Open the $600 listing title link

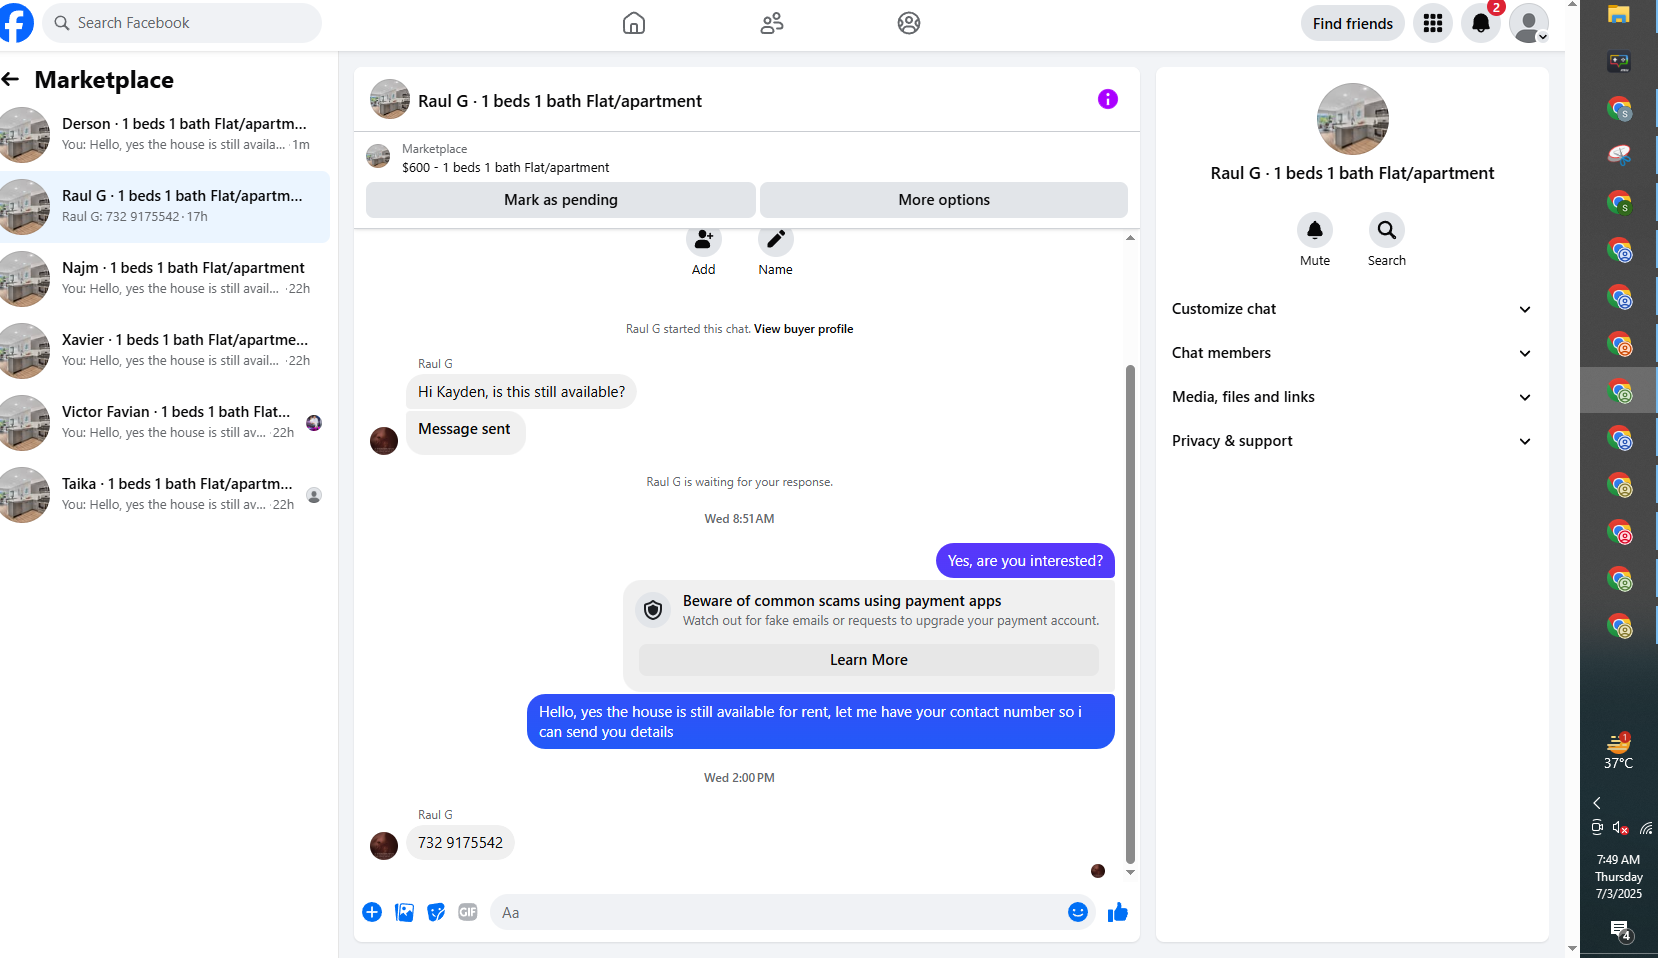505,168
